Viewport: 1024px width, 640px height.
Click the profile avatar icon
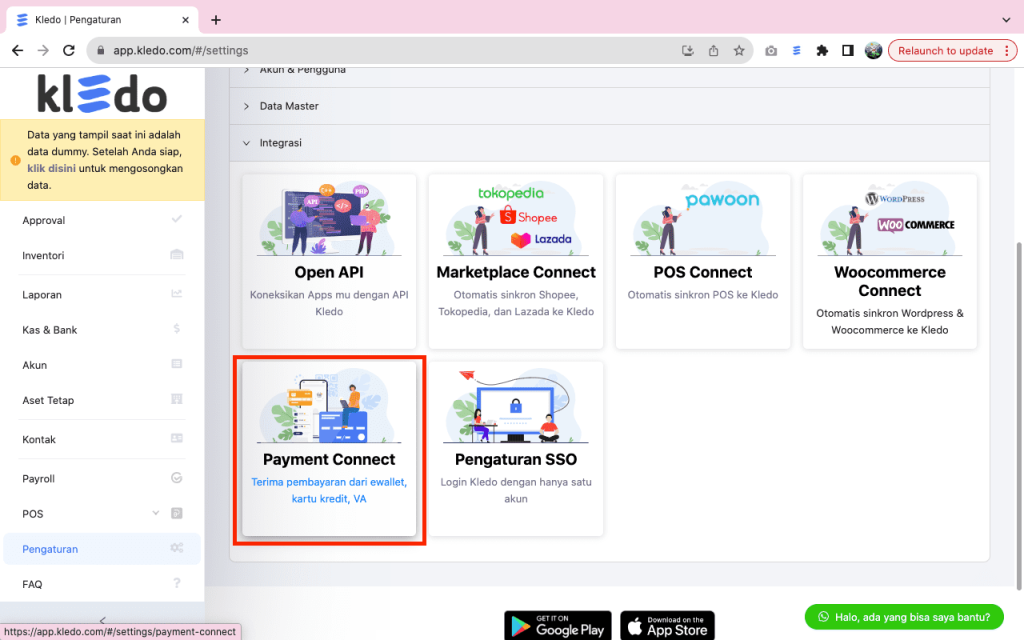873,50
